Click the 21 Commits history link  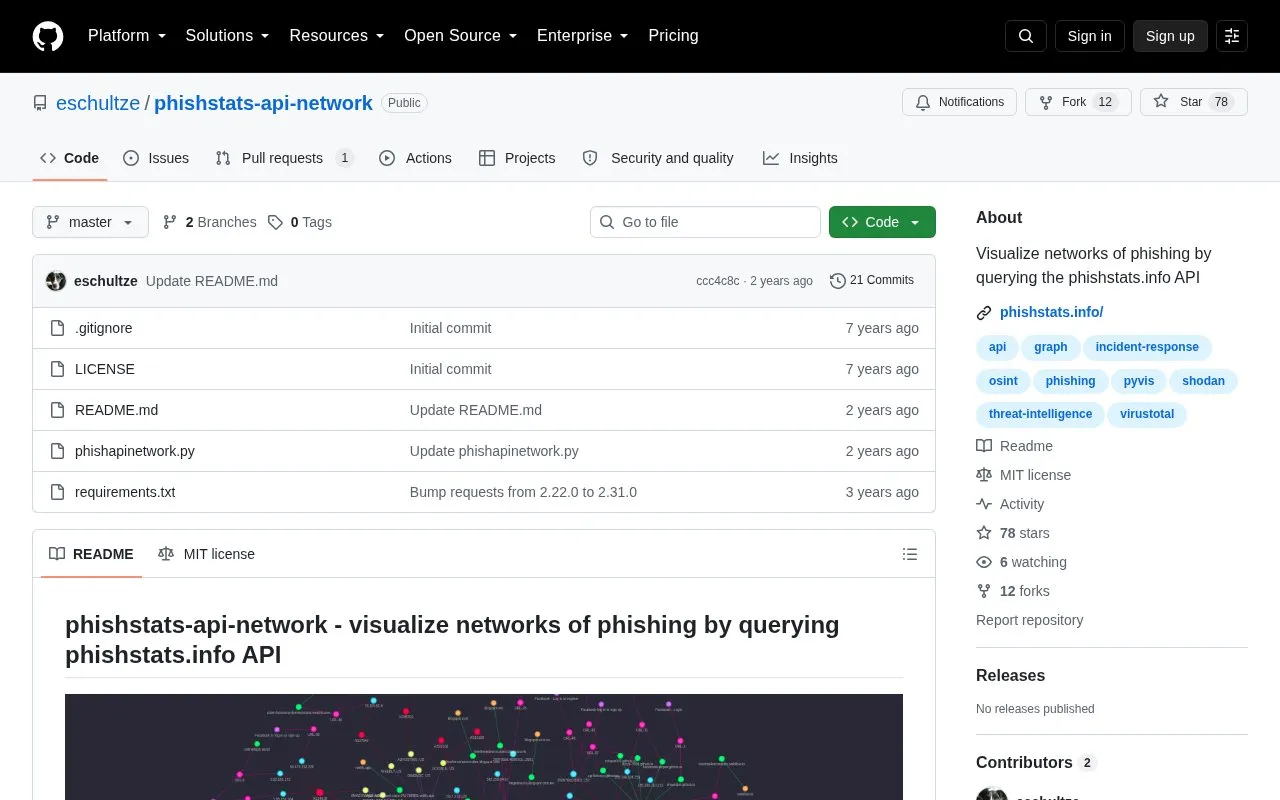[872, 280]
